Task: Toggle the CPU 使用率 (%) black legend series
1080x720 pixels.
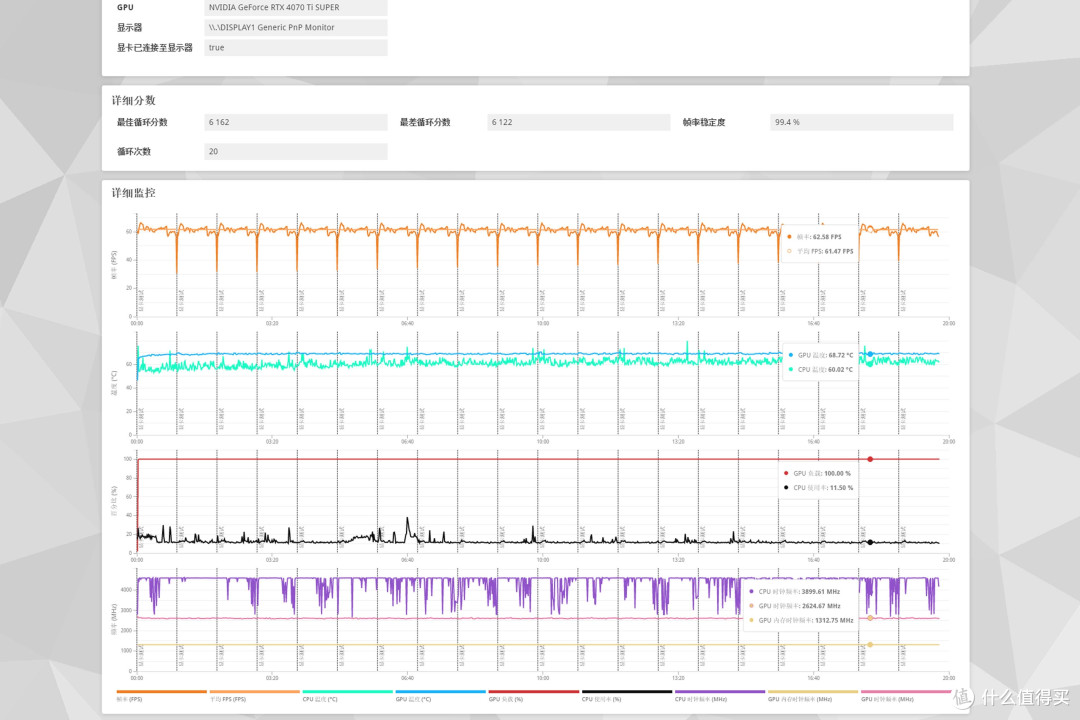Action: click(626, 695)
